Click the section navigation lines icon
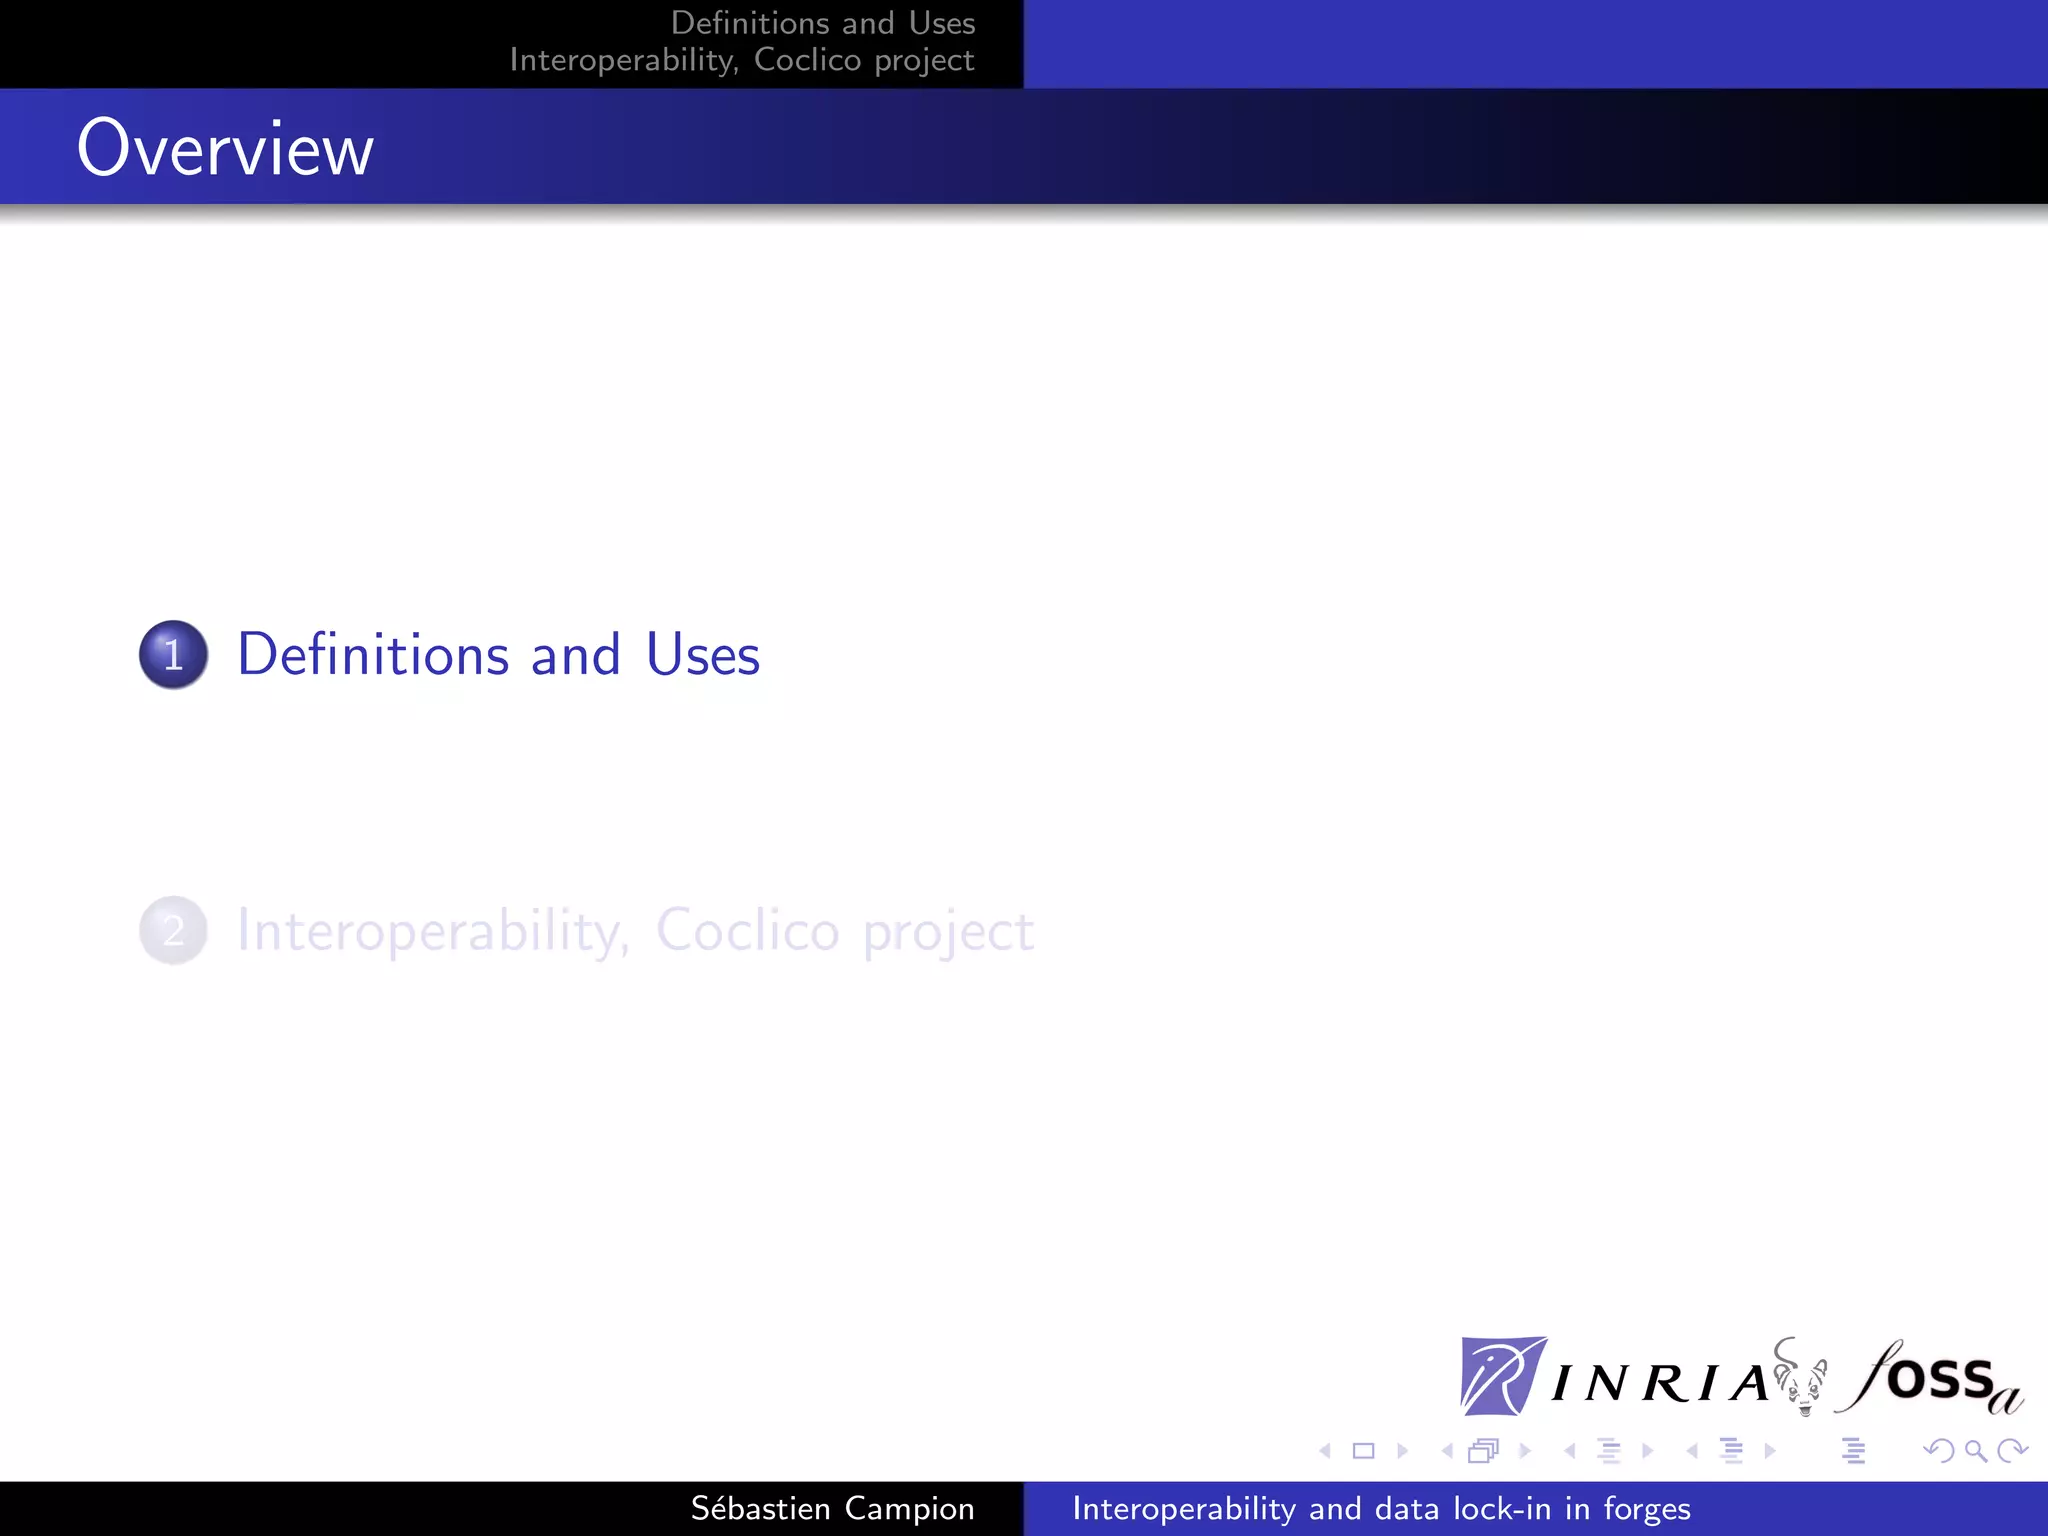The width and height of the screenshot is (2048, 1536). 1731,1451
